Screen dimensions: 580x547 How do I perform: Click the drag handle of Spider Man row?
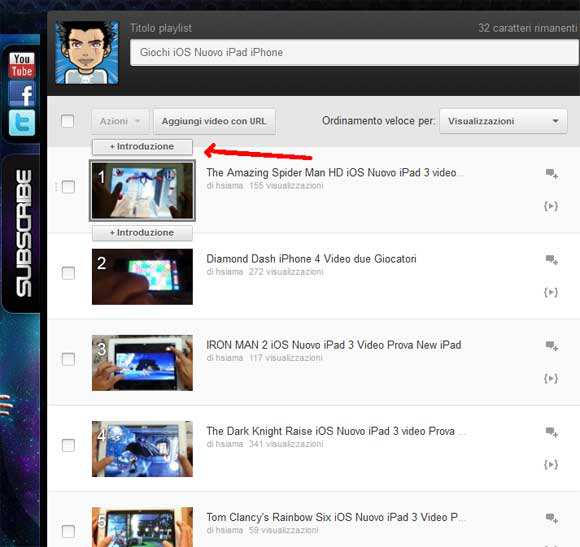click(56, 187)
